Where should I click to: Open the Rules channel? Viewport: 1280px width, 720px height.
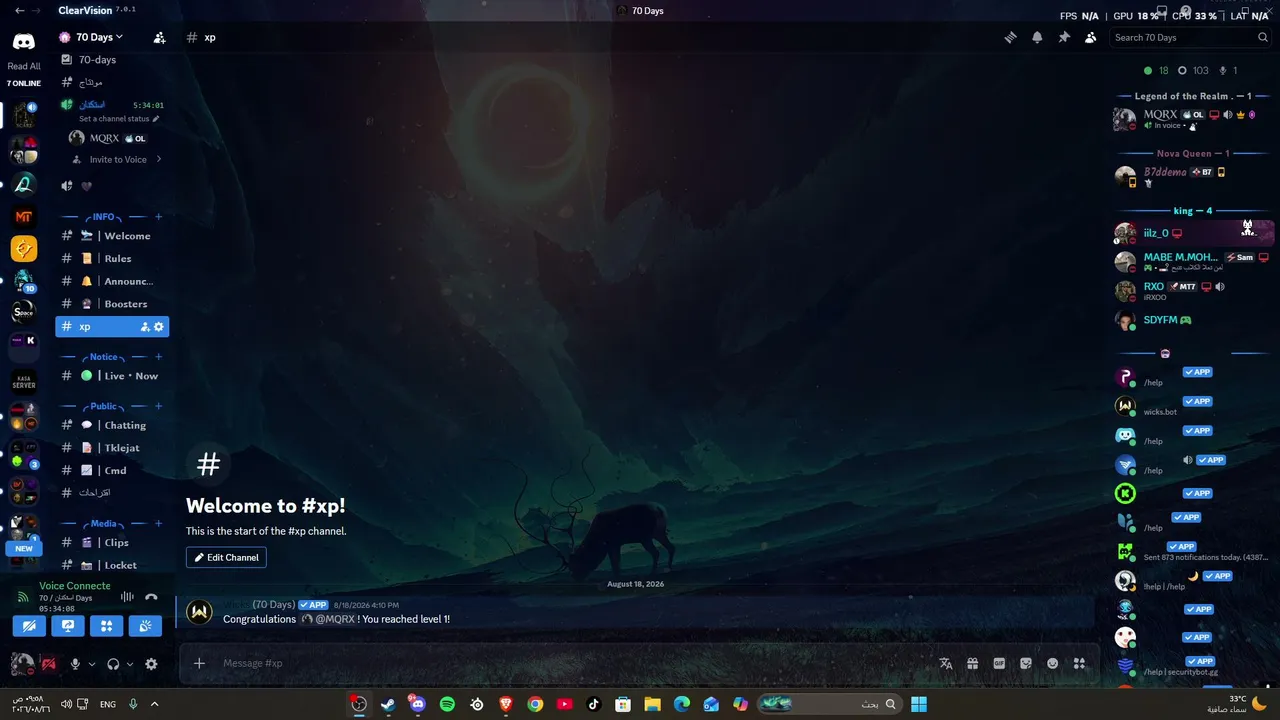pyautogui.click(x=112, y=259)
